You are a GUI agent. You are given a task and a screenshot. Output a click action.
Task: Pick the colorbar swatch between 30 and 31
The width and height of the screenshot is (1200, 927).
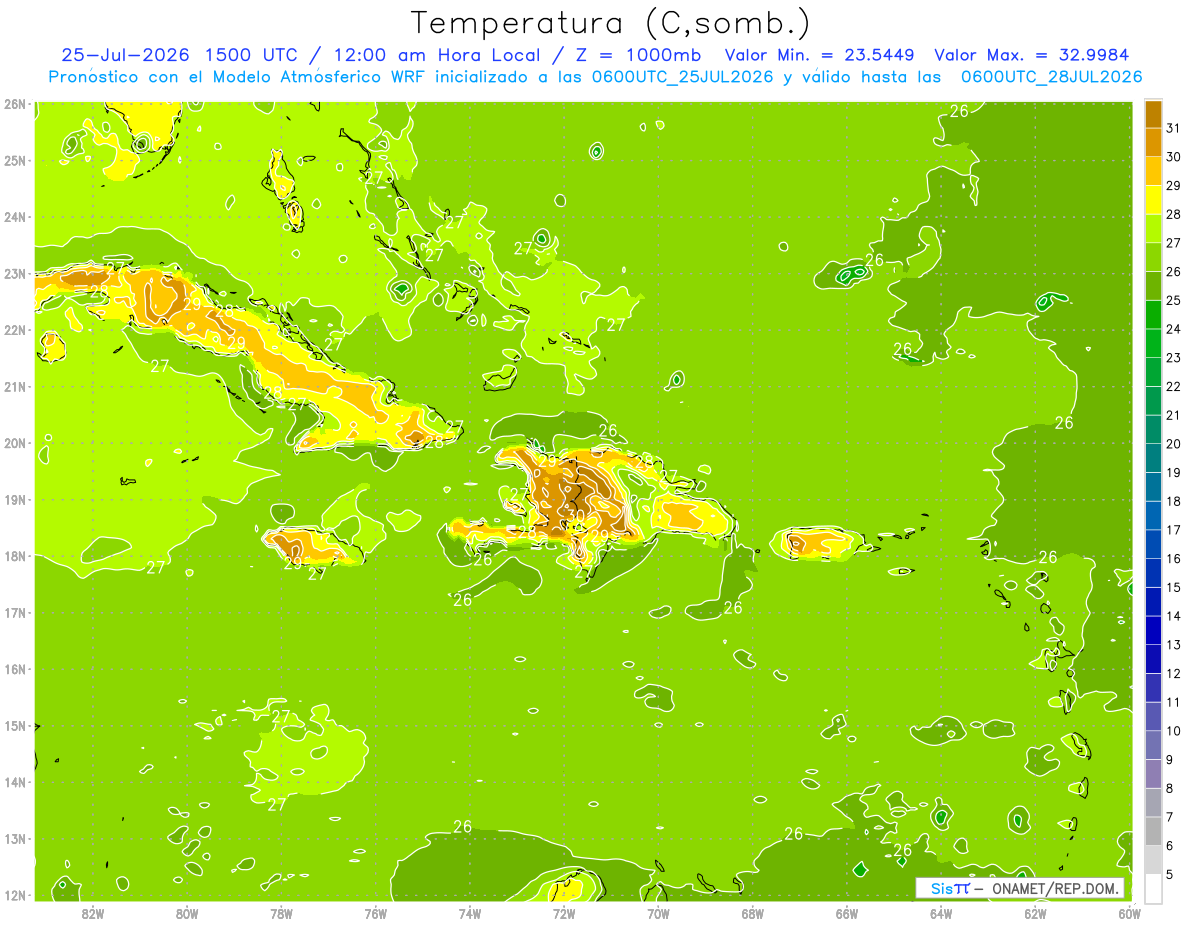pyautogui.click(x=1153, y=143)
